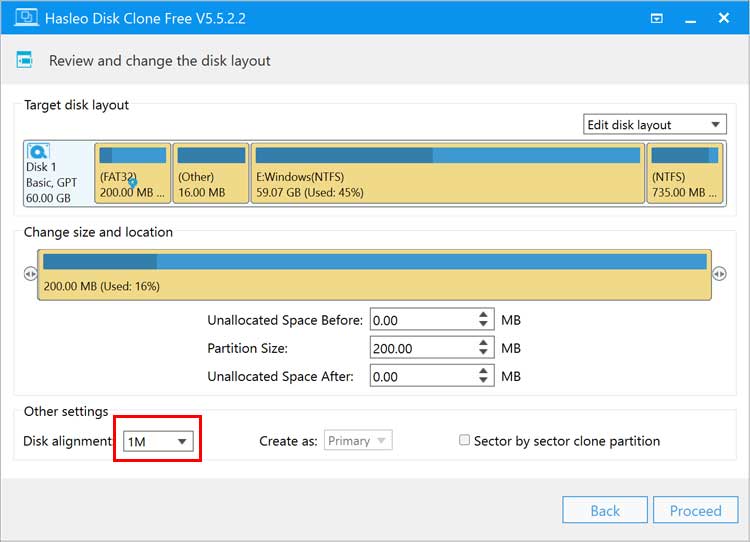Click the Review and change the disk layout heading
Image resolution: width=750 pixels, height=542 pixels.
coord(160,61)
